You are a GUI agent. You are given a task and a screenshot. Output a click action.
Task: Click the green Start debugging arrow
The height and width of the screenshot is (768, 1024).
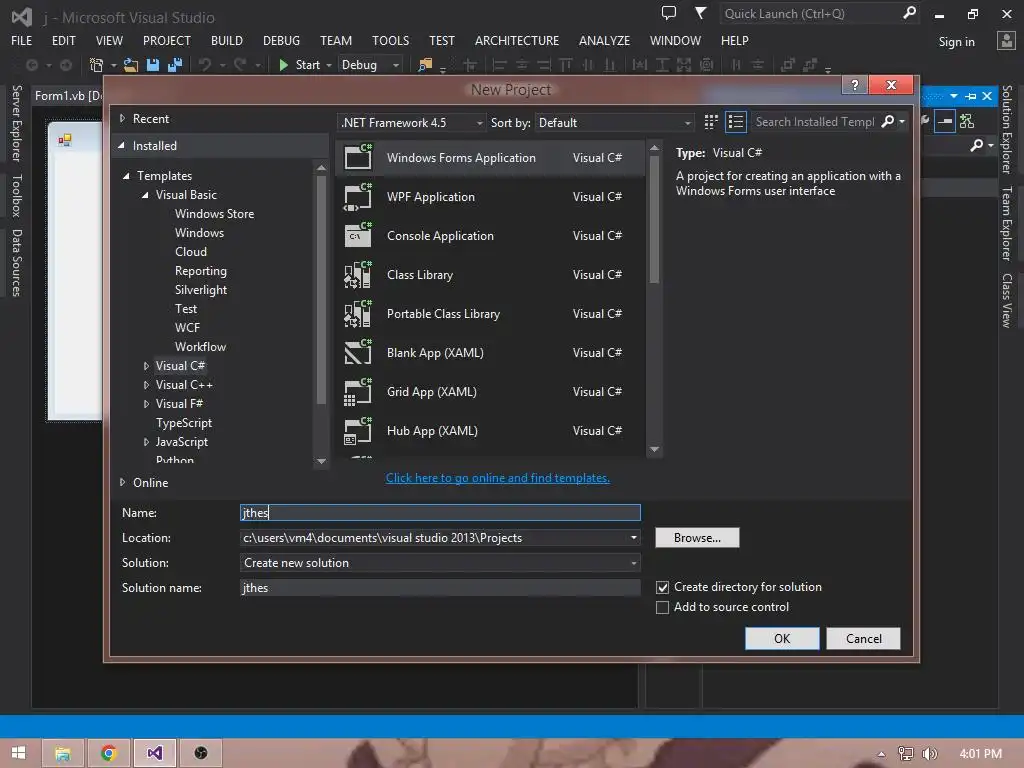(x=283, y=65)
